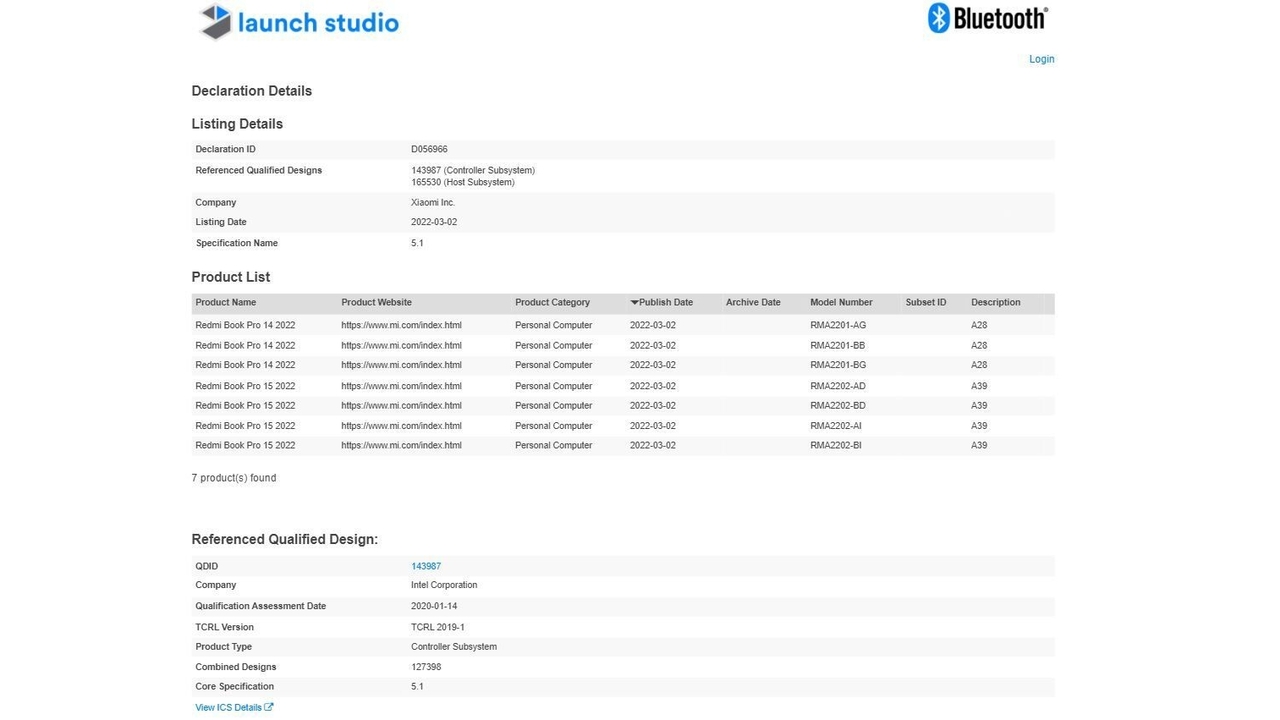This screenshot has height=720, width=1280.
Task: Click 7 product(s) found text
Action: (x=234, y=478)
